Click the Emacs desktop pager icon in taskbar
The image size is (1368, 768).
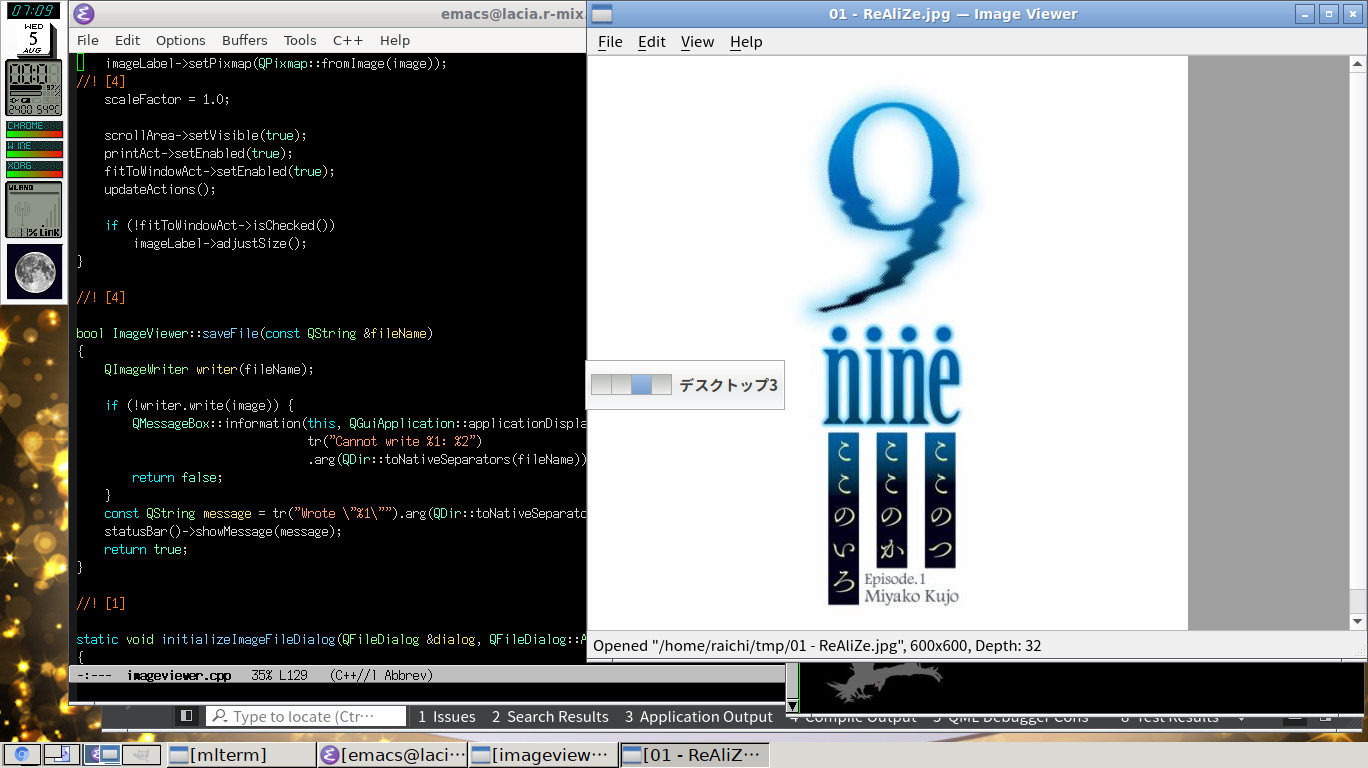click(101, 754)
